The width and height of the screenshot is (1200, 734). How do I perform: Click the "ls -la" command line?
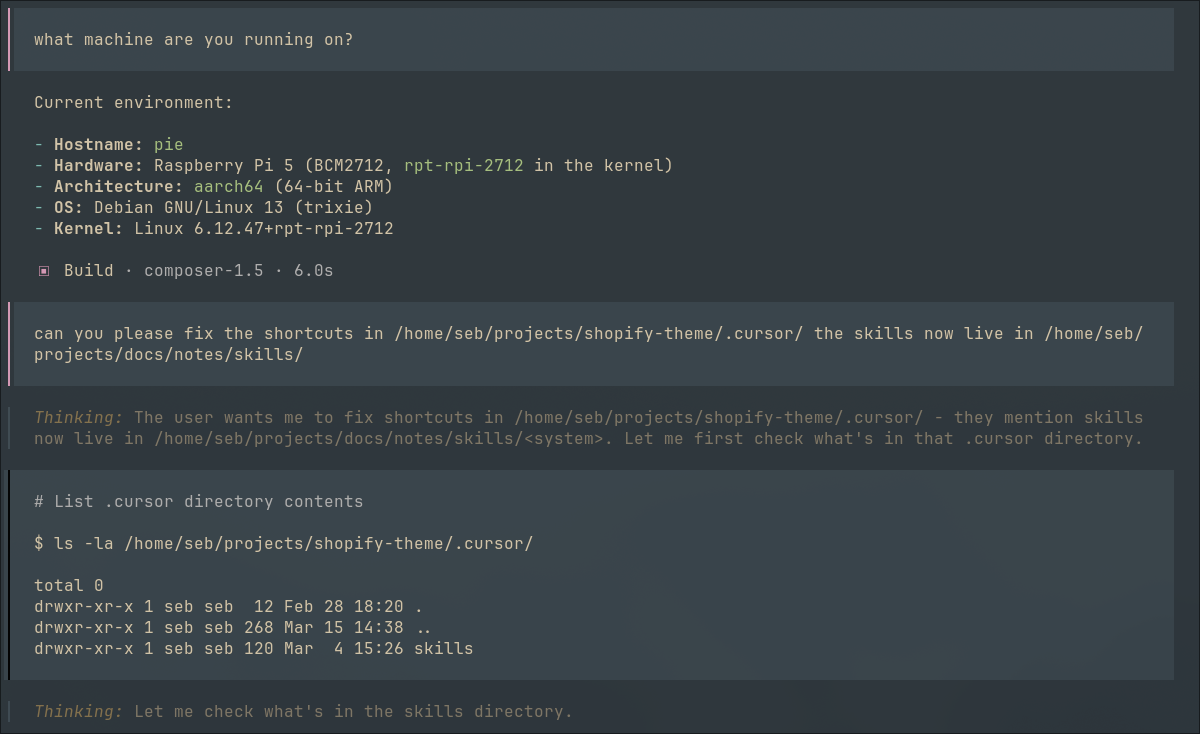(x=283, y=544)
